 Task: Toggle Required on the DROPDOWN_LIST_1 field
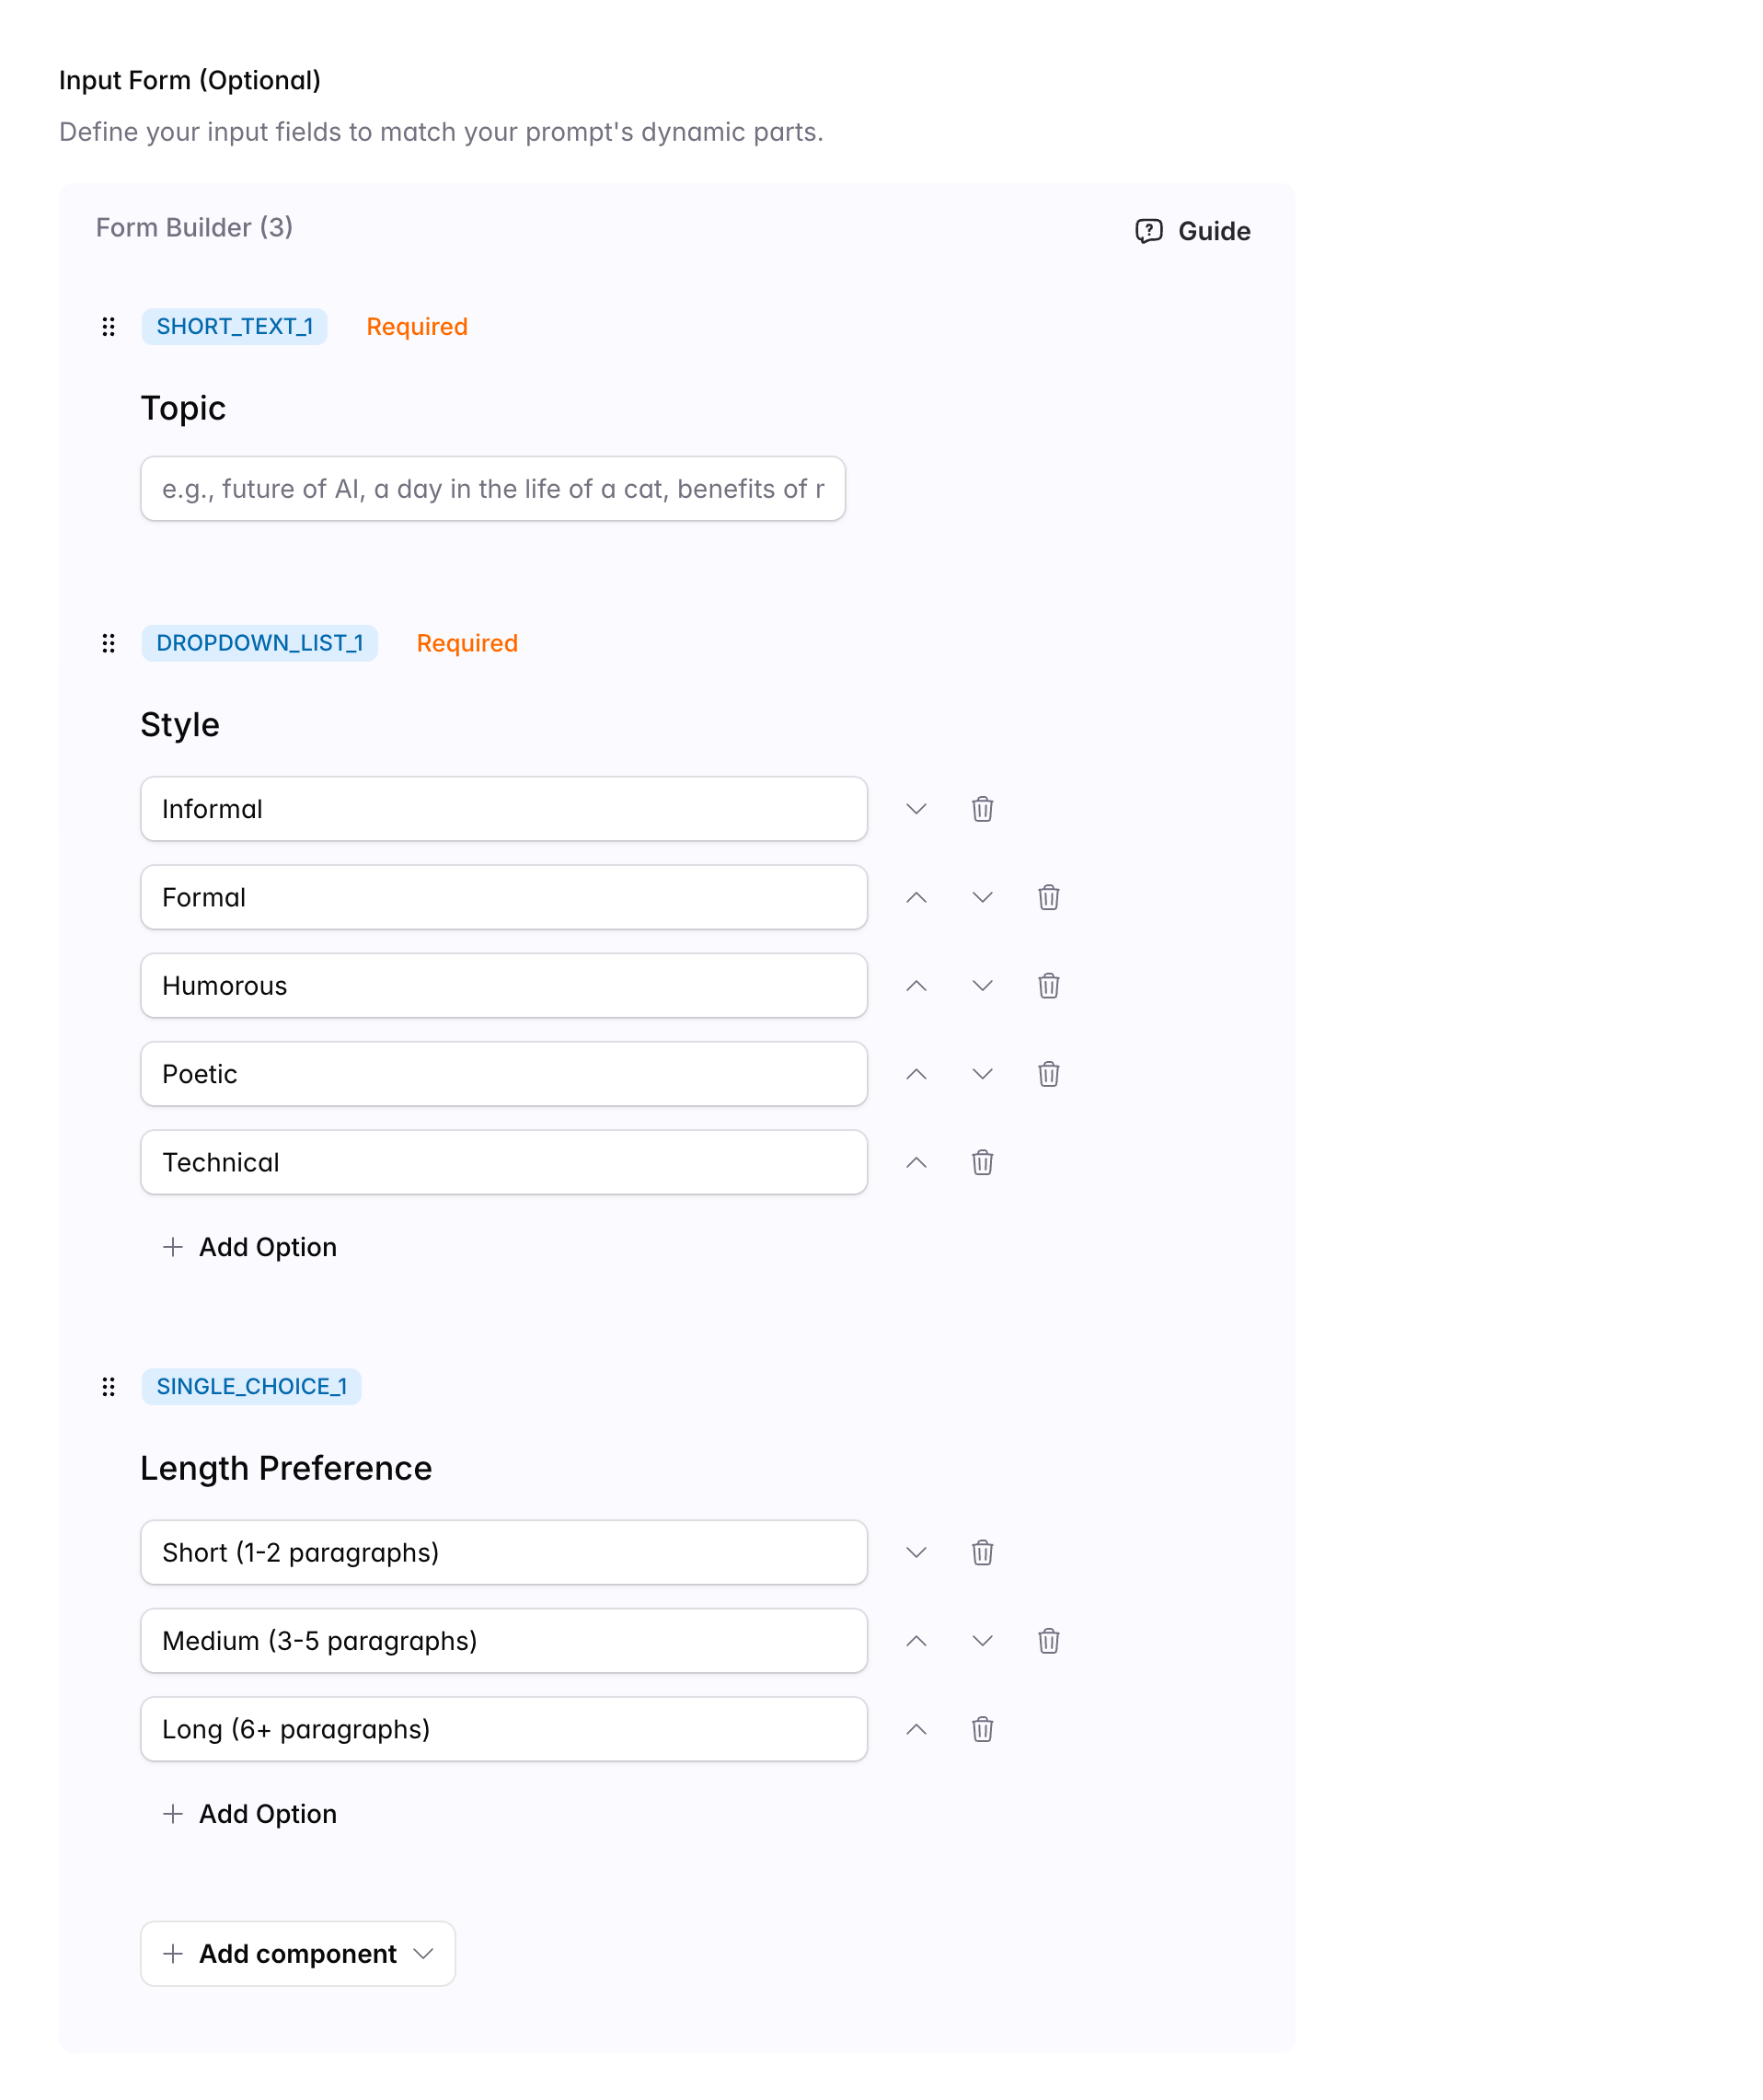pos(467,643)
